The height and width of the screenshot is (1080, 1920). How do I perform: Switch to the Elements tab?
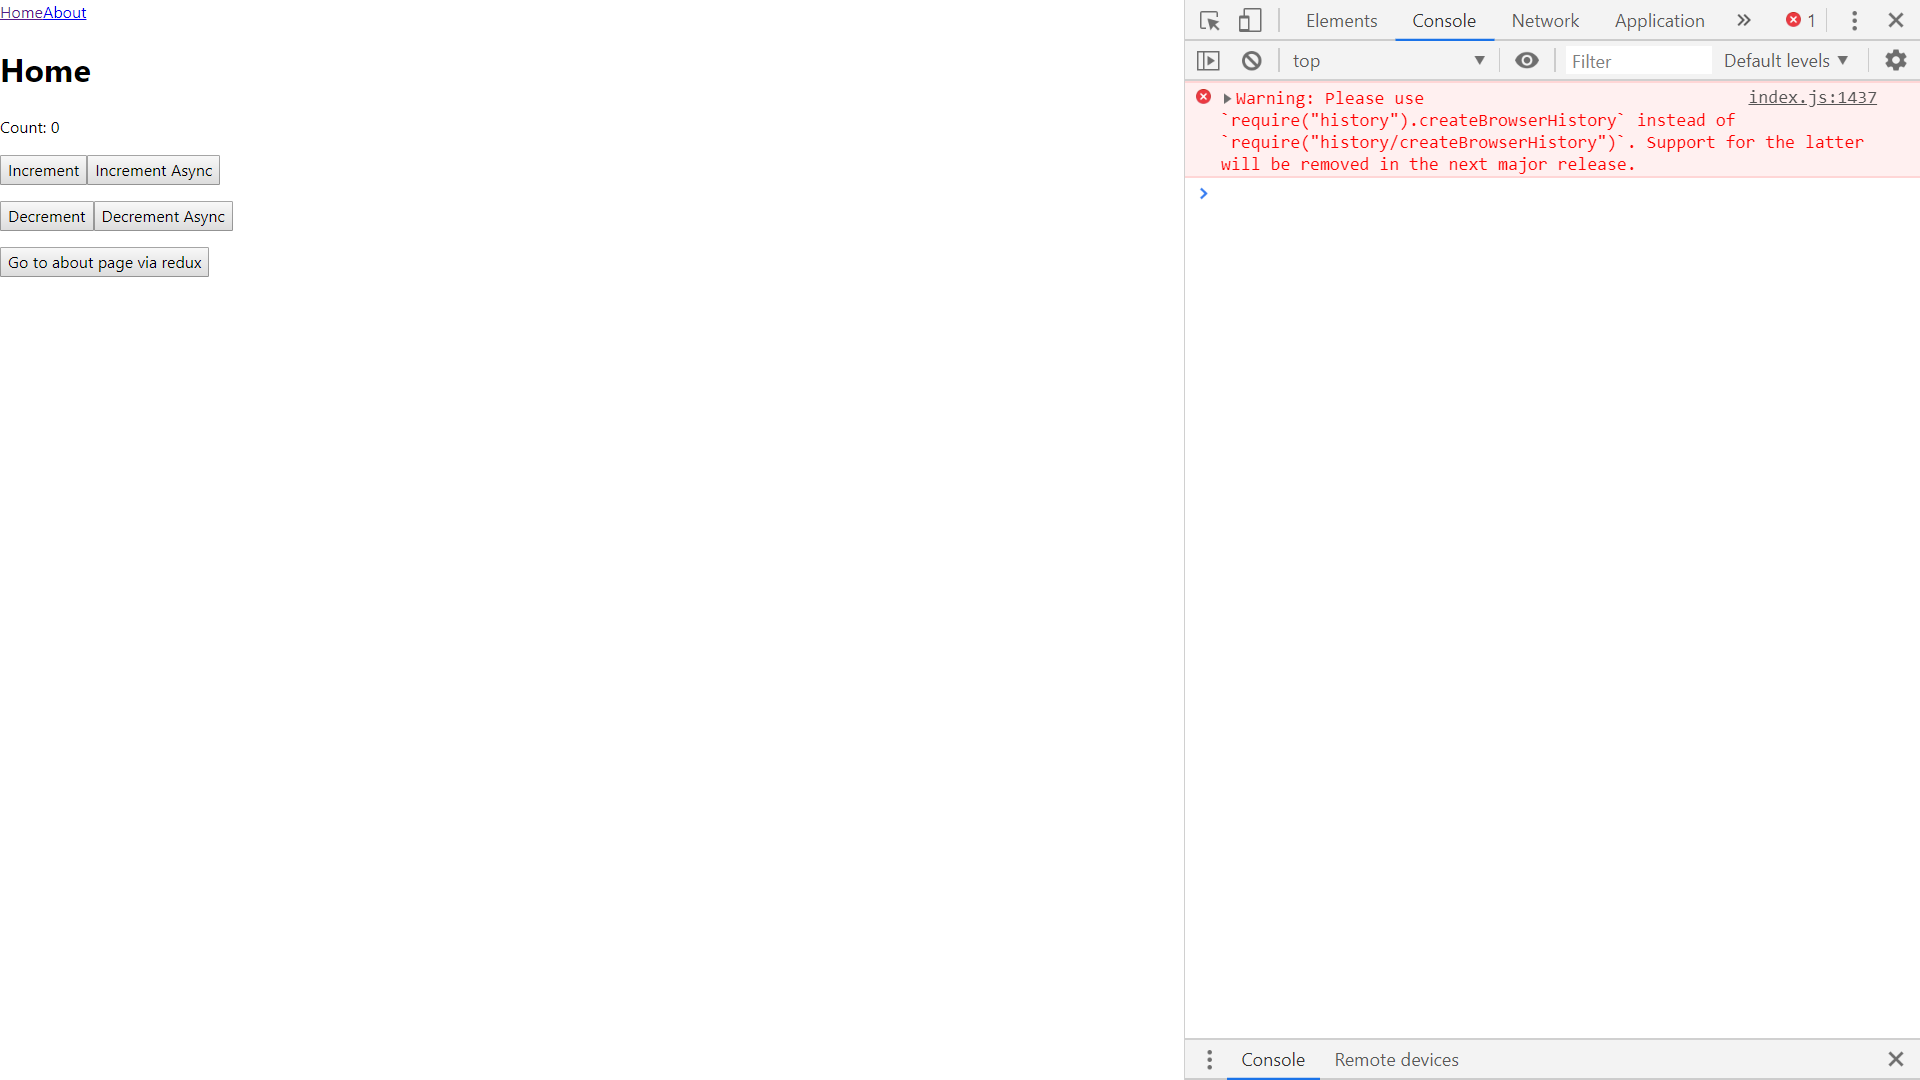1341,21
